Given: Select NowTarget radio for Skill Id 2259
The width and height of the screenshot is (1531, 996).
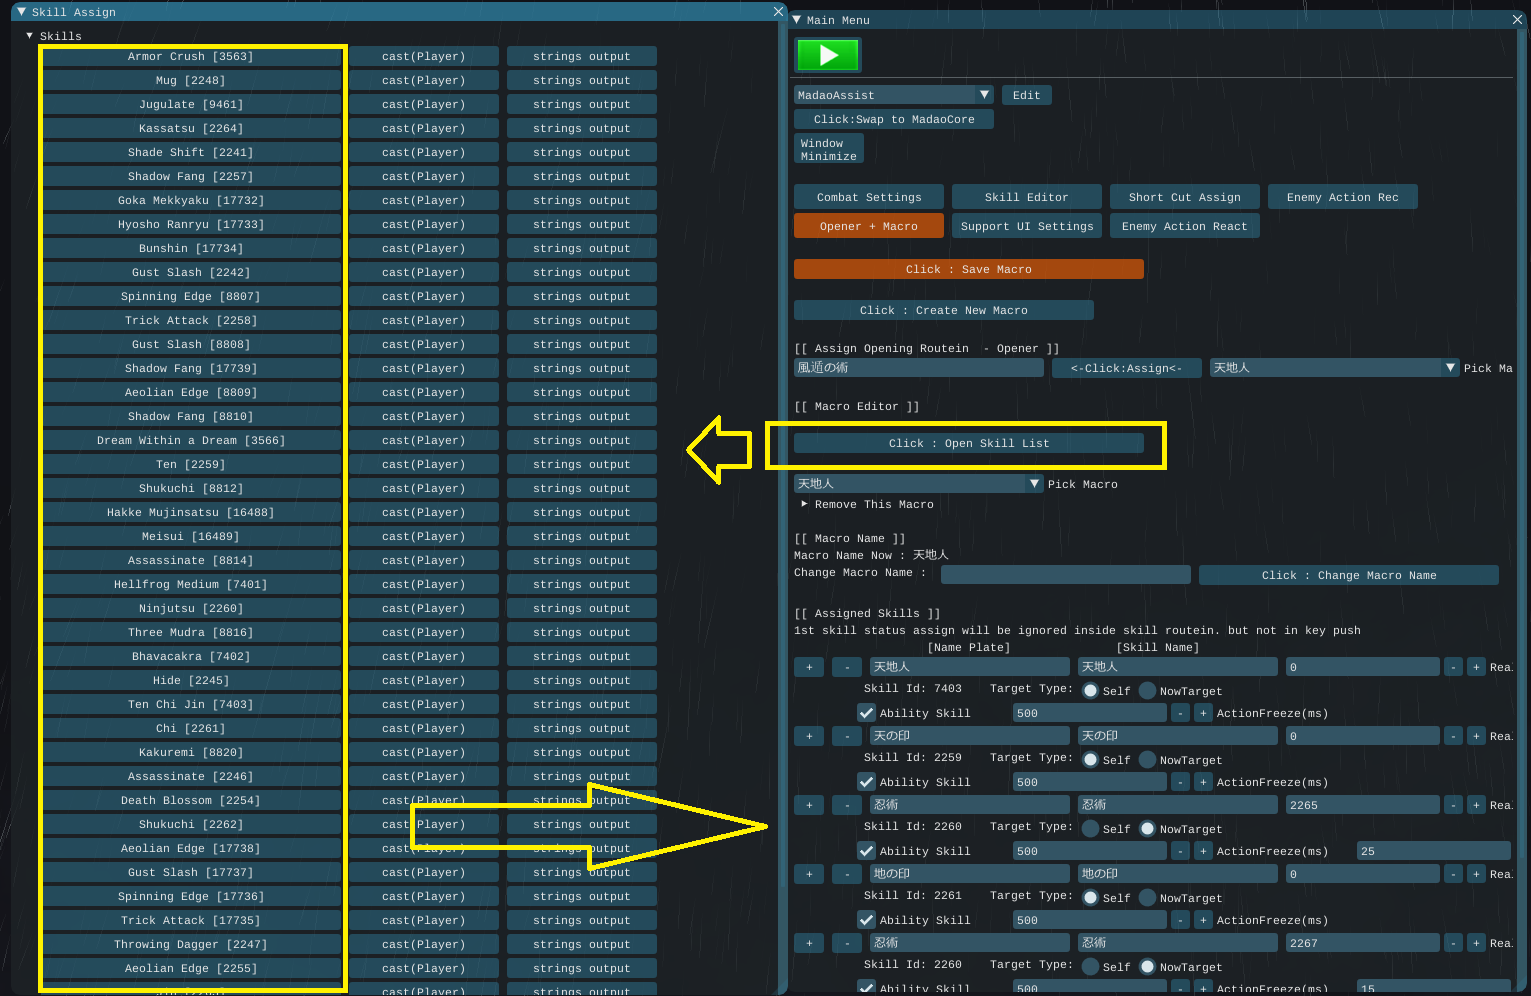Looking at the screenshot, I should (1148, 760).
